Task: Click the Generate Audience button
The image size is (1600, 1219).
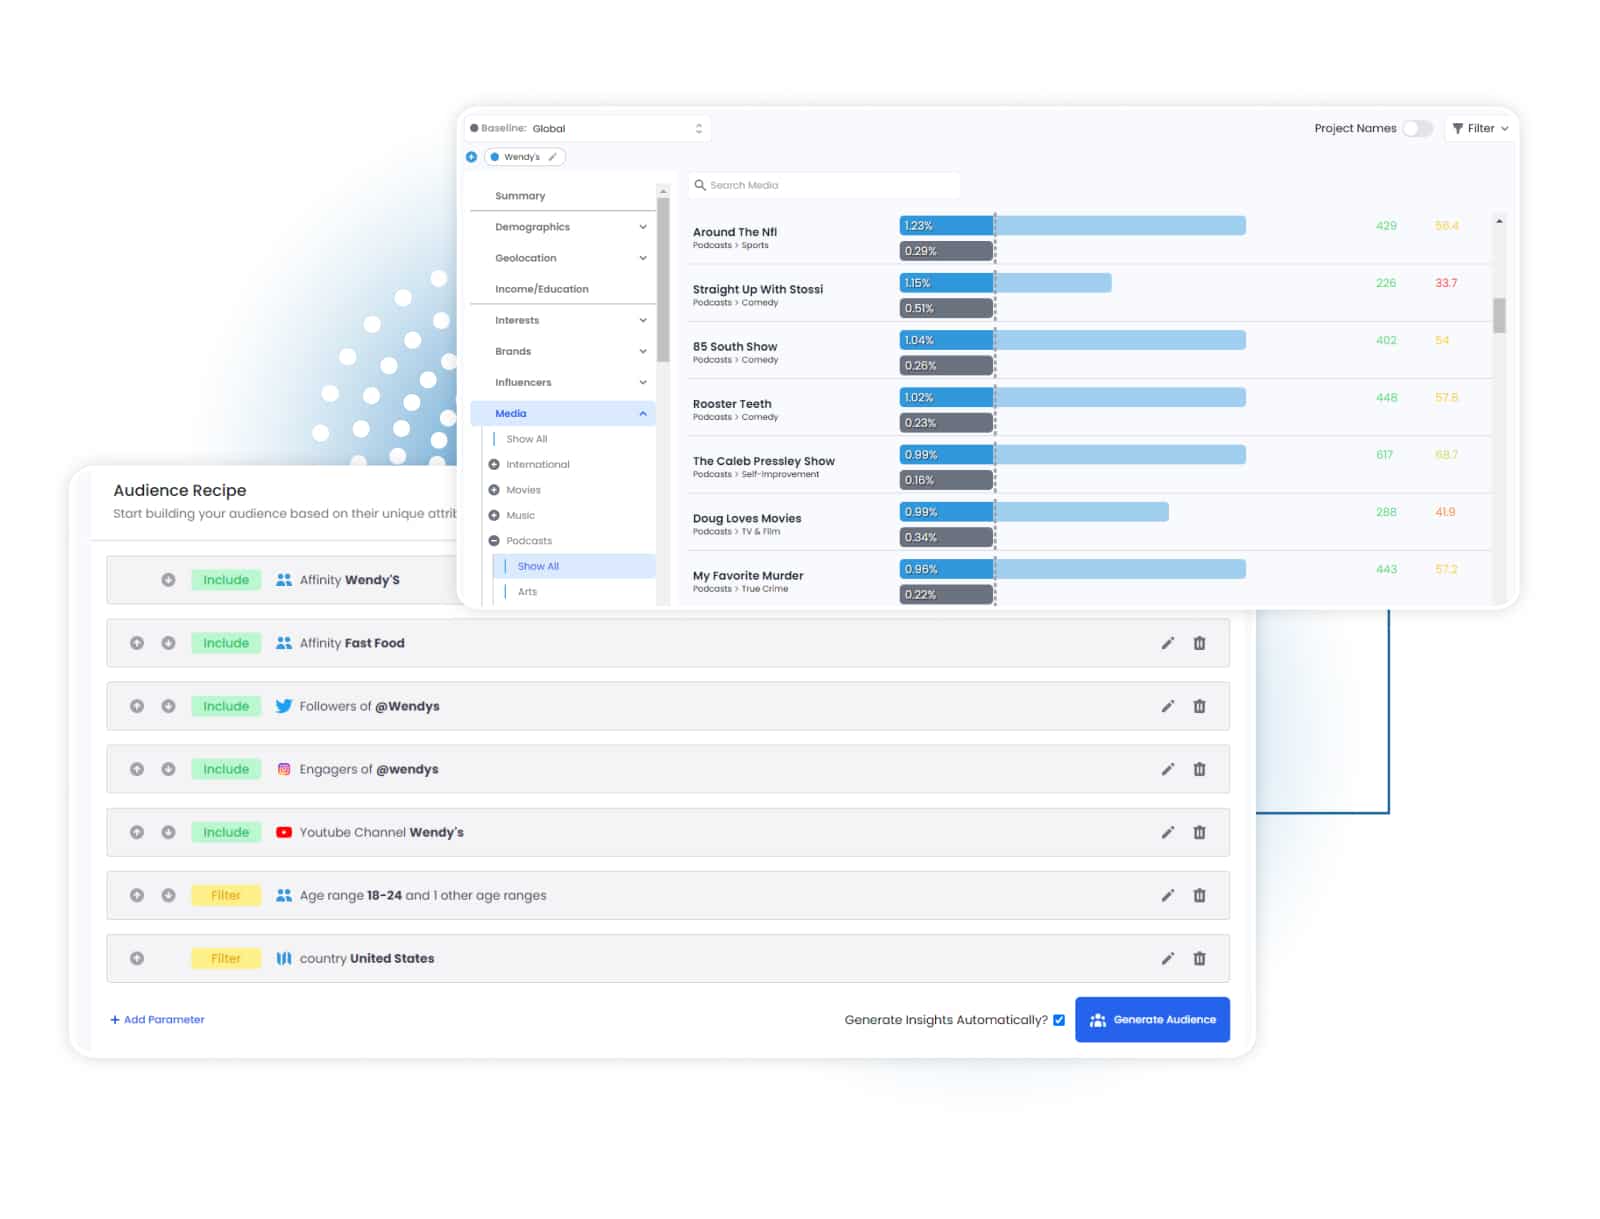Action: (1152, 1020)
